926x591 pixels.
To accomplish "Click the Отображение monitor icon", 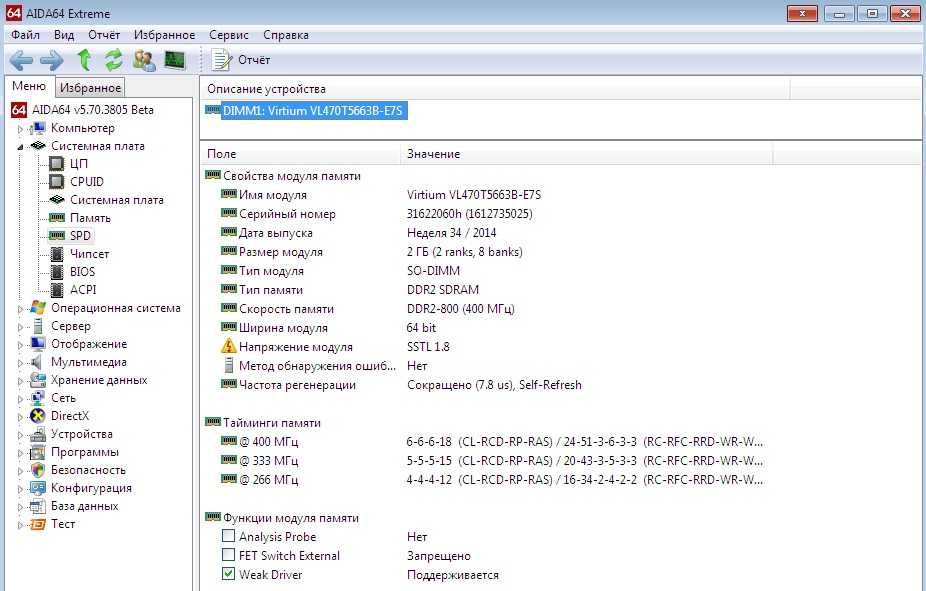I will point(38,344).
